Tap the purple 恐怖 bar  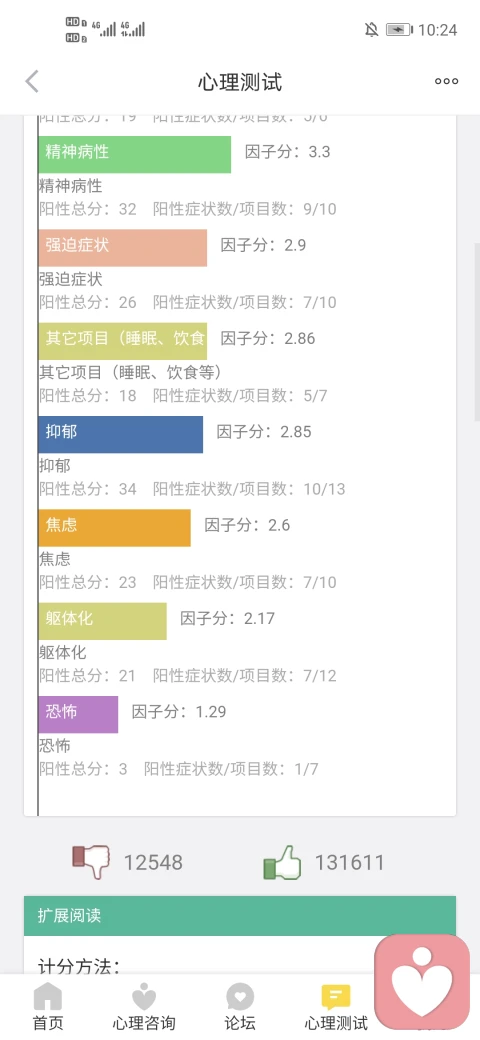coord(78,714)
